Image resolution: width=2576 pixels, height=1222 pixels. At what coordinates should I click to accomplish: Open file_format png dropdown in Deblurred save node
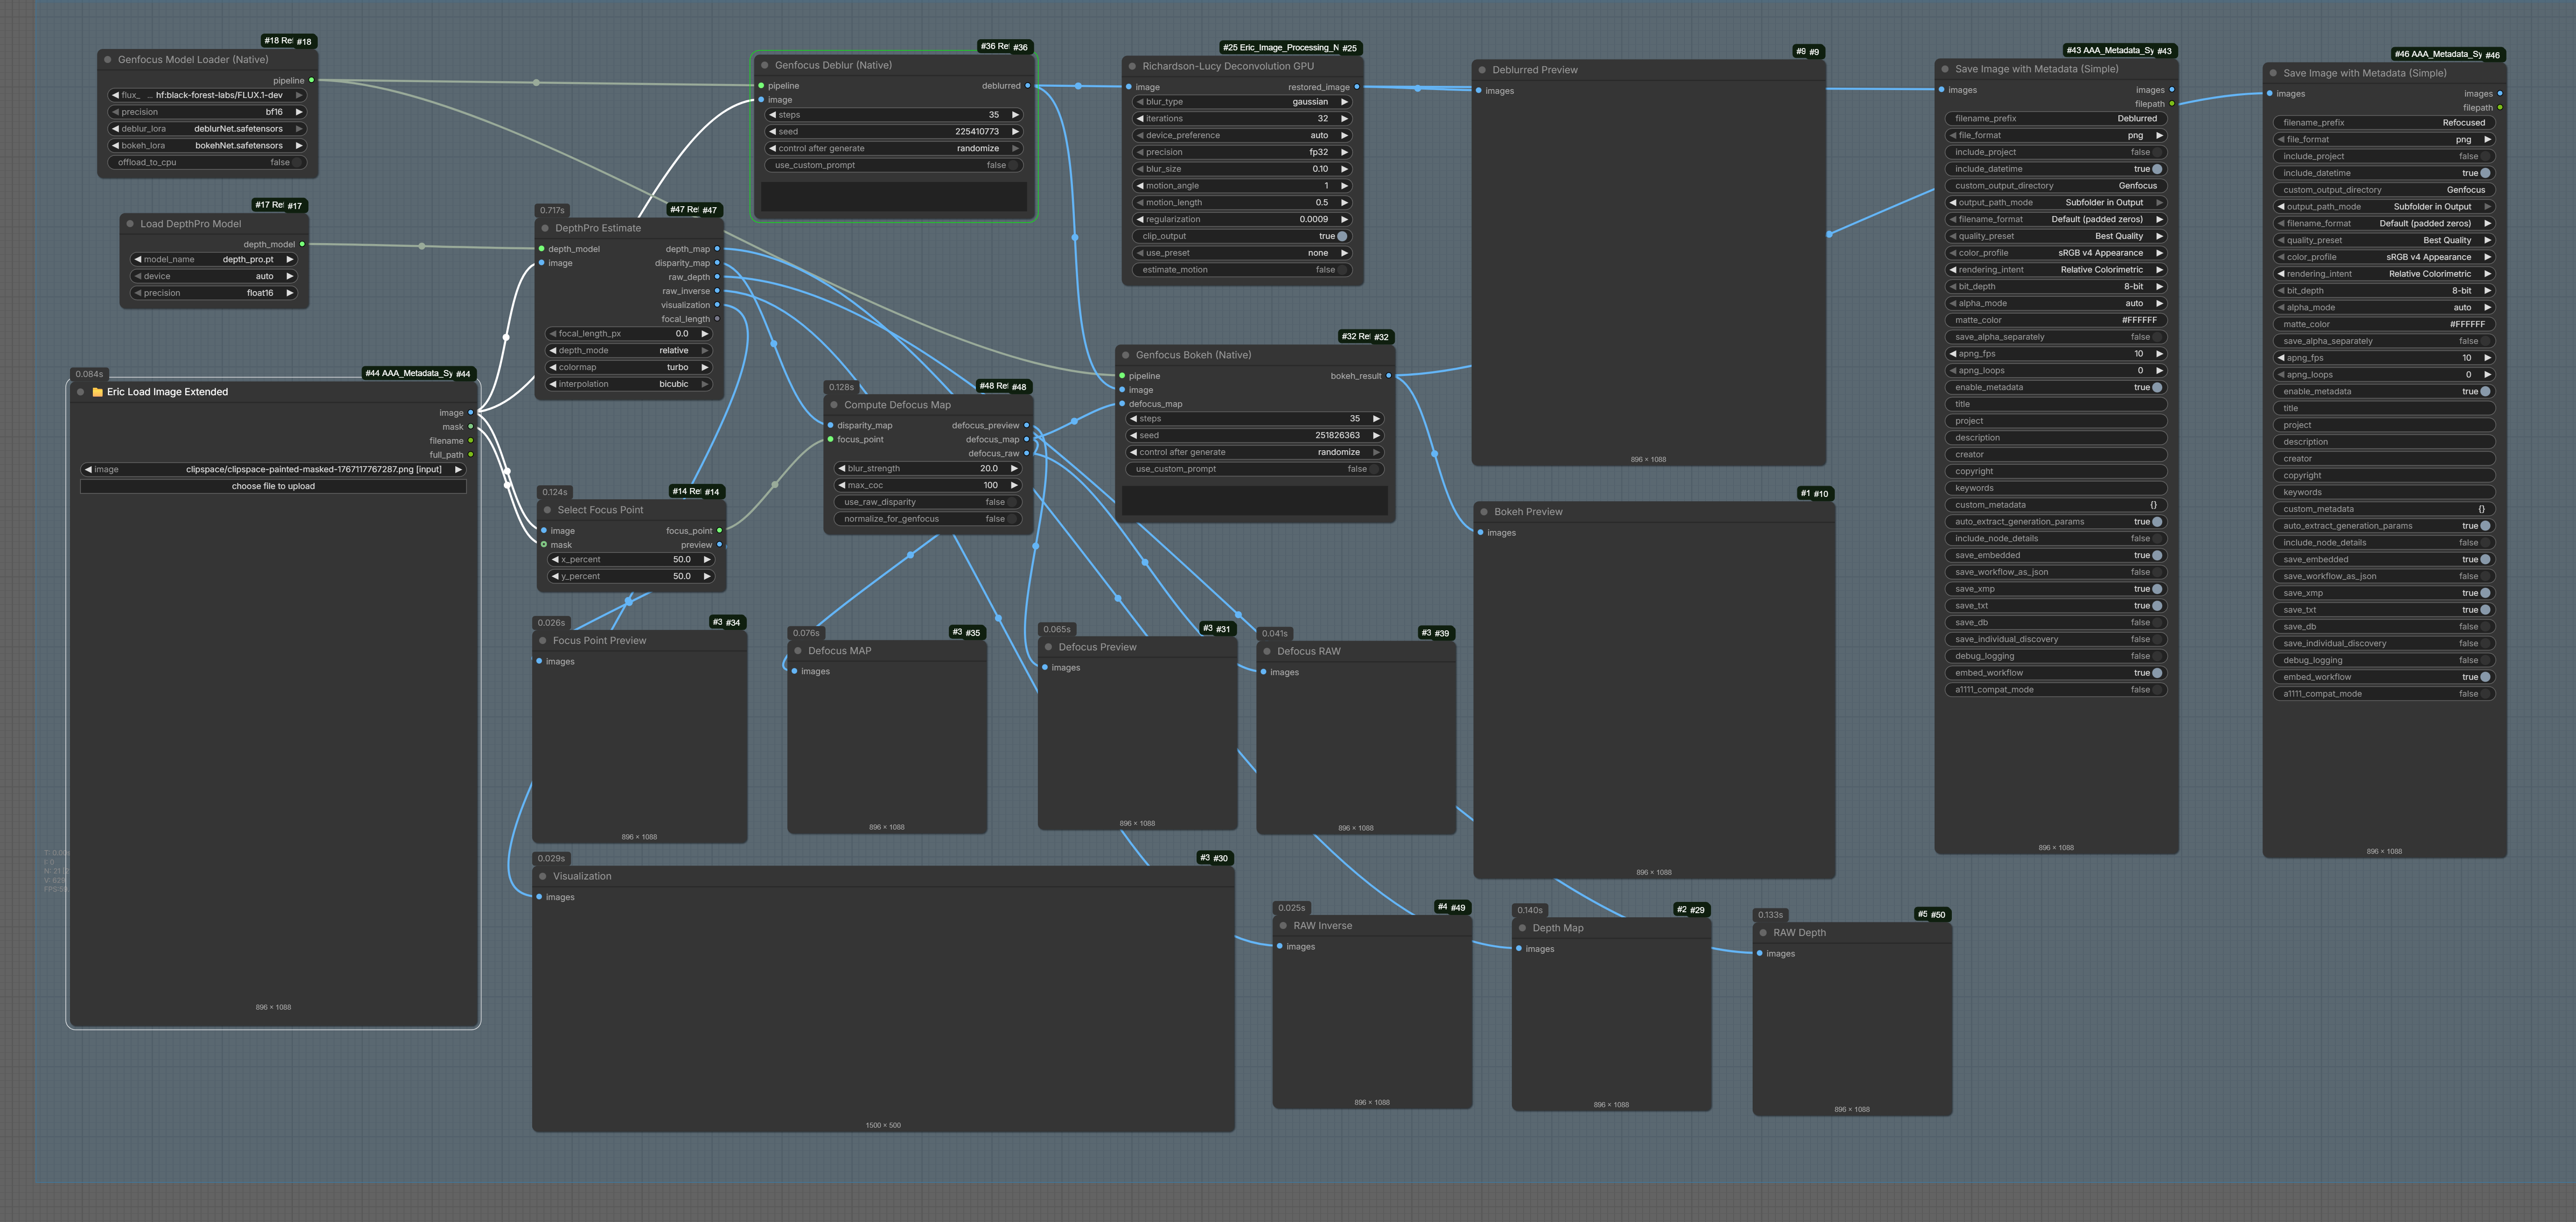click(2056, 135)
